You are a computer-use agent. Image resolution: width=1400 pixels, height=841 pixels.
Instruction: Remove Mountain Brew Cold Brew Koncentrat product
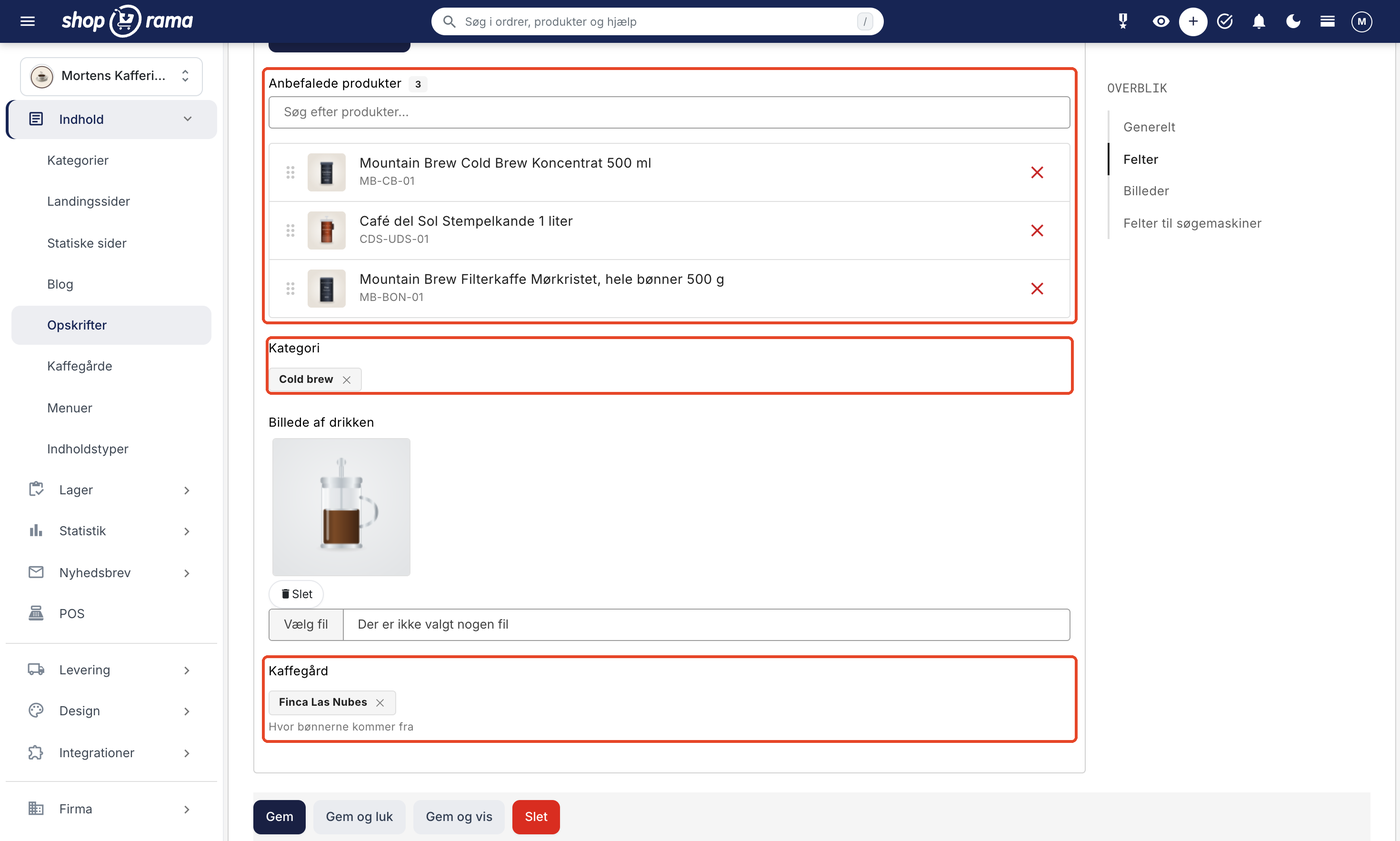1037,172
